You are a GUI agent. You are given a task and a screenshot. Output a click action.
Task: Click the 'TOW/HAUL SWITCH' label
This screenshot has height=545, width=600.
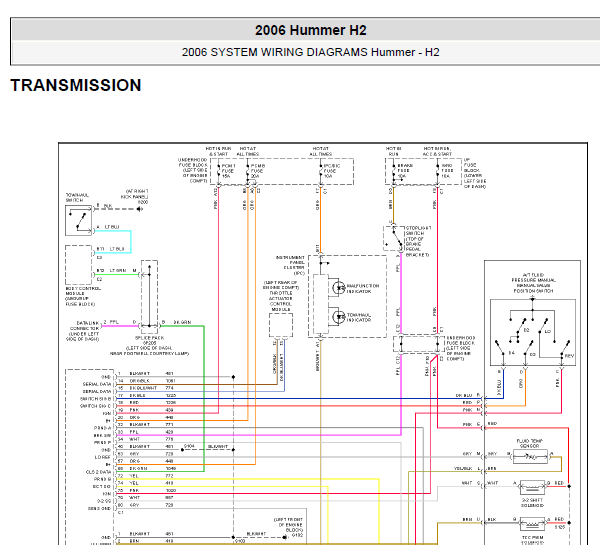(x=77, y=197)
